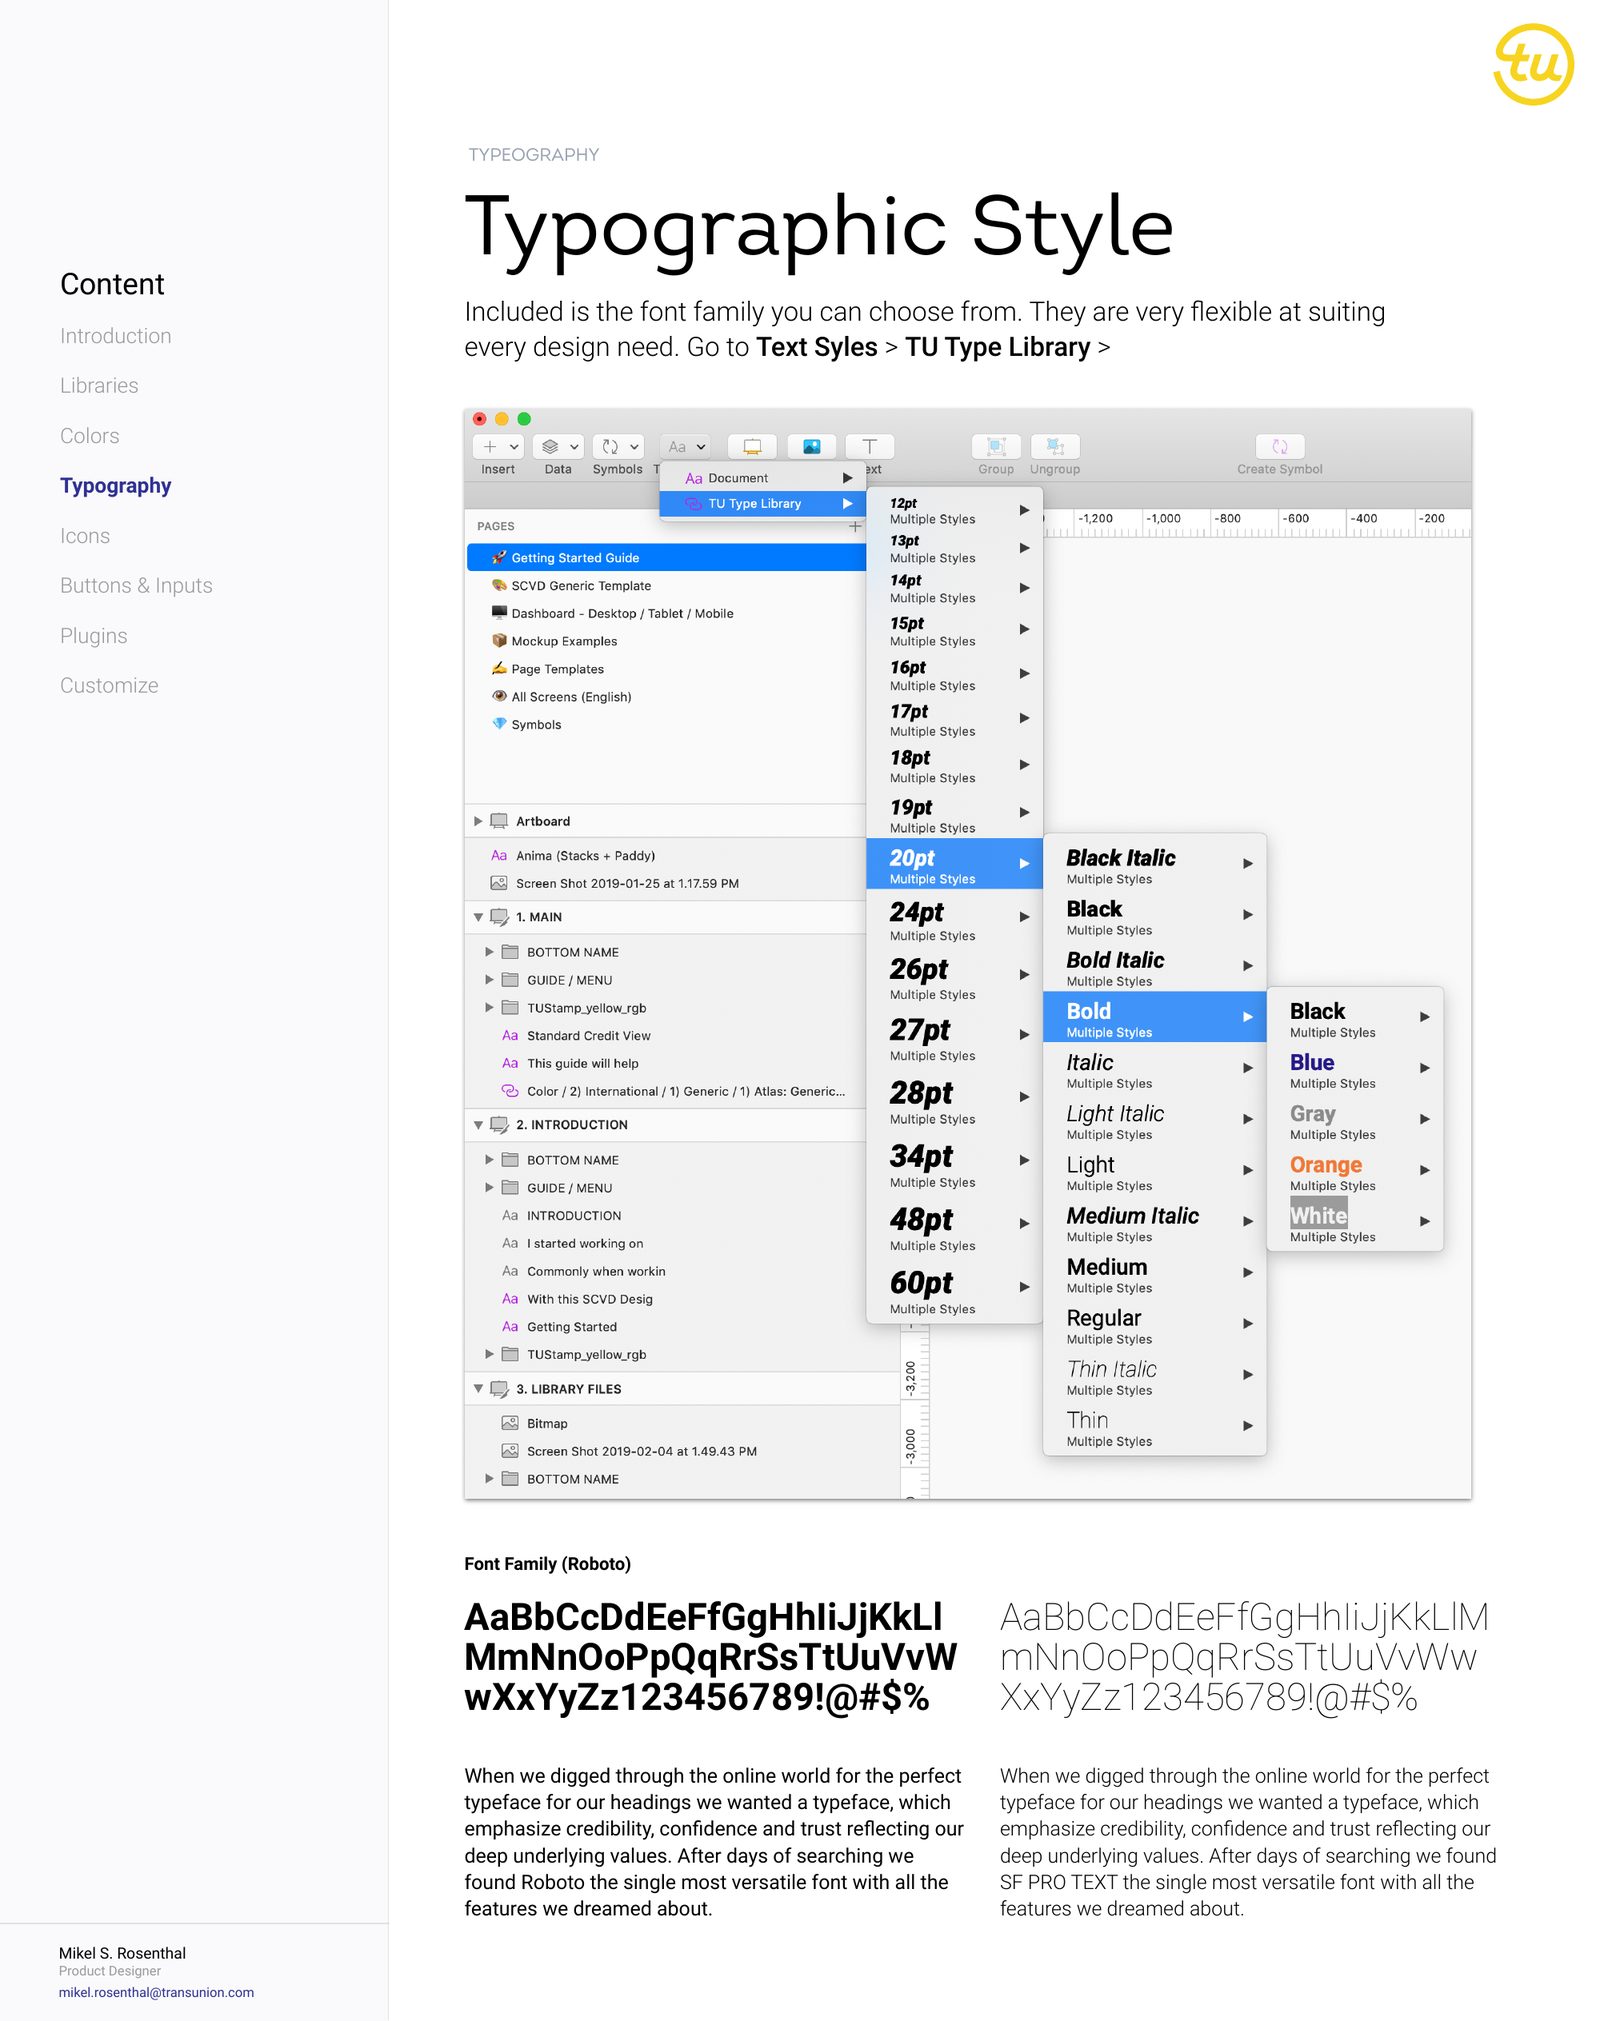Select Screen Shot 2019-02-04 layer row
This screenshot has width=1600, height=2021.
(682, 1451)
